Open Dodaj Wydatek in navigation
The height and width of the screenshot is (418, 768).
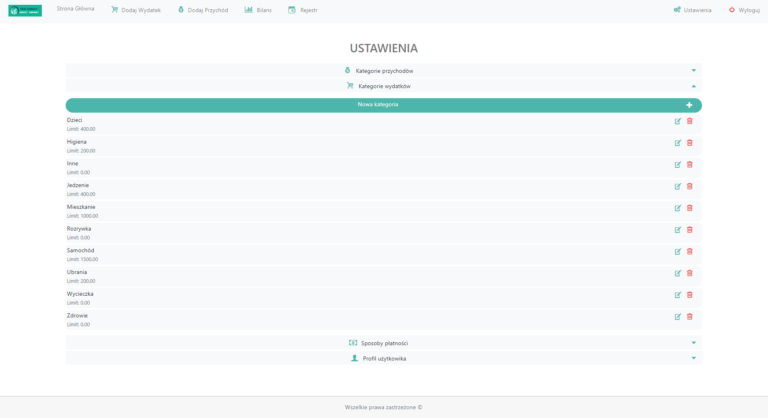(135, 10)
